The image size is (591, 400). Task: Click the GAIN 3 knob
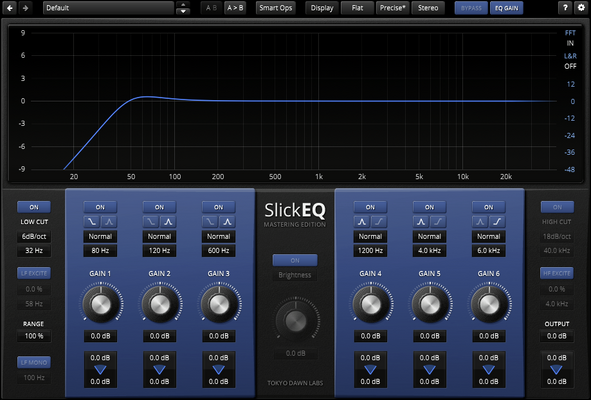219,304
